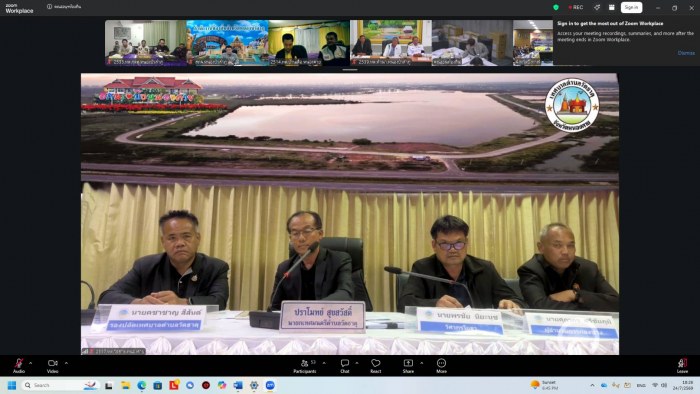The width and height of the screenshot is (700, 394).
Task: Expand the Chat options arrow
Action: click(x=357, y=363)
